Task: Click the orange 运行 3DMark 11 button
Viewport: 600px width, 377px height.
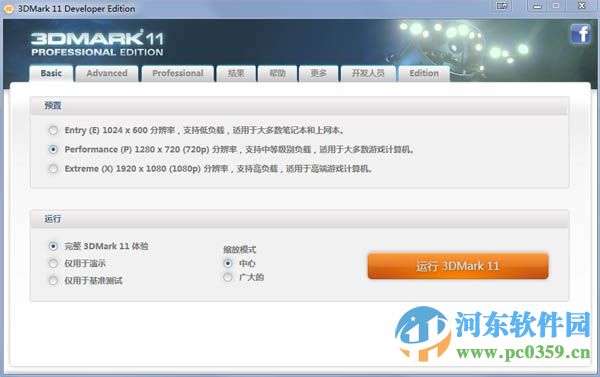Action: tap(458, 266)
